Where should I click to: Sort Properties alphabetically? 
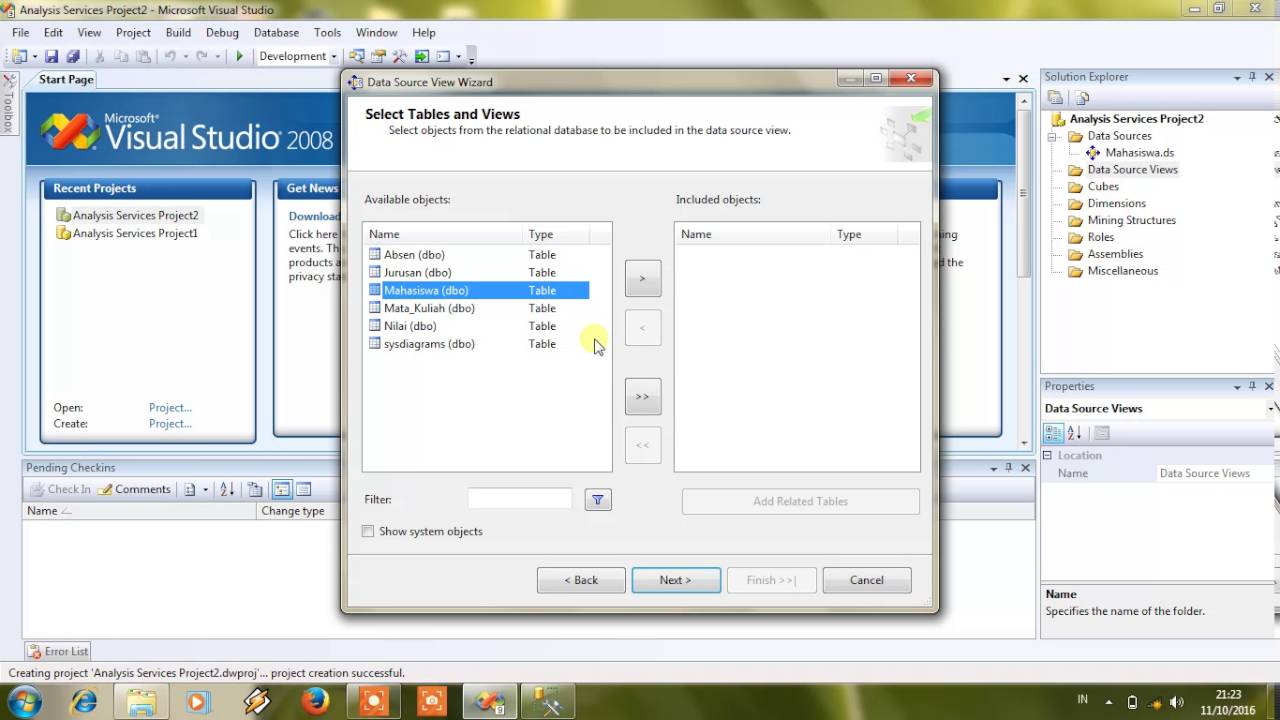pos(1075,433)
